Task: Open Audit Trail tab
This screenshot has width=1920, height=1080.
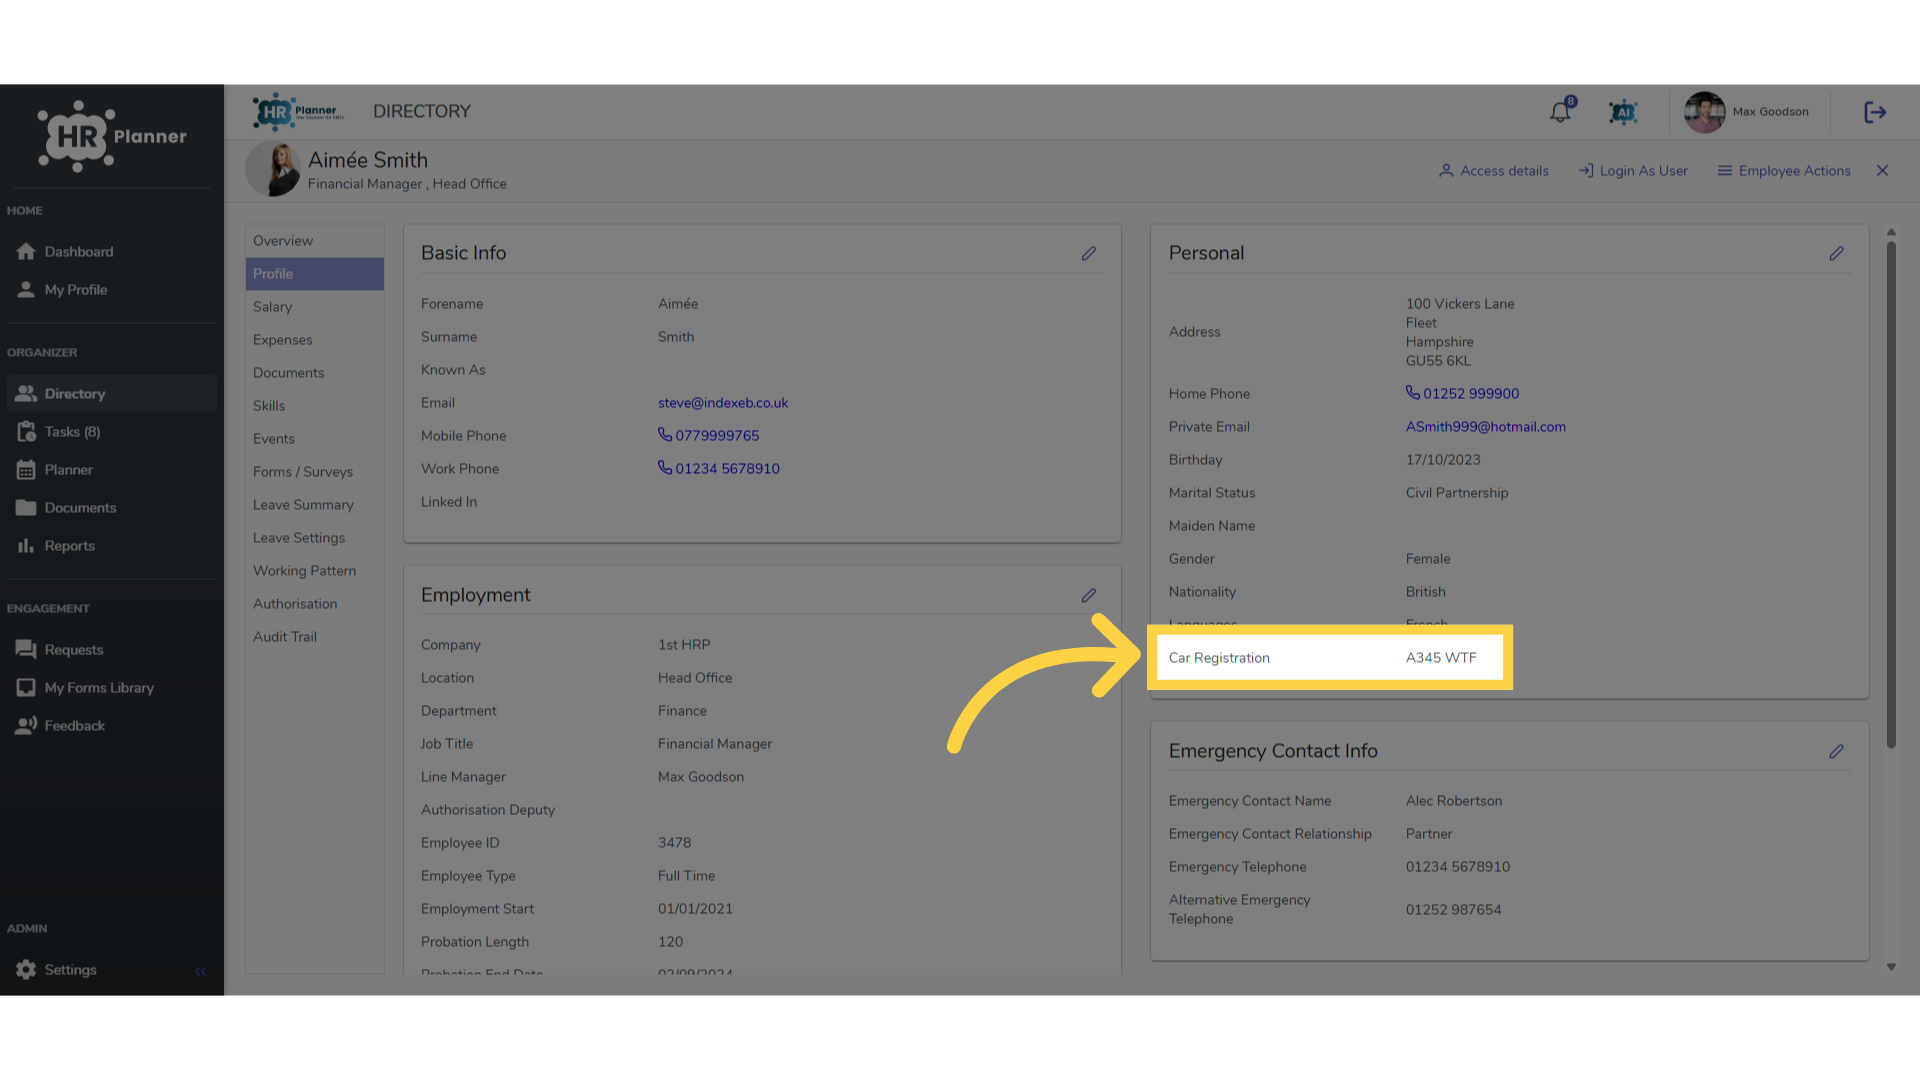Action: 315,637
